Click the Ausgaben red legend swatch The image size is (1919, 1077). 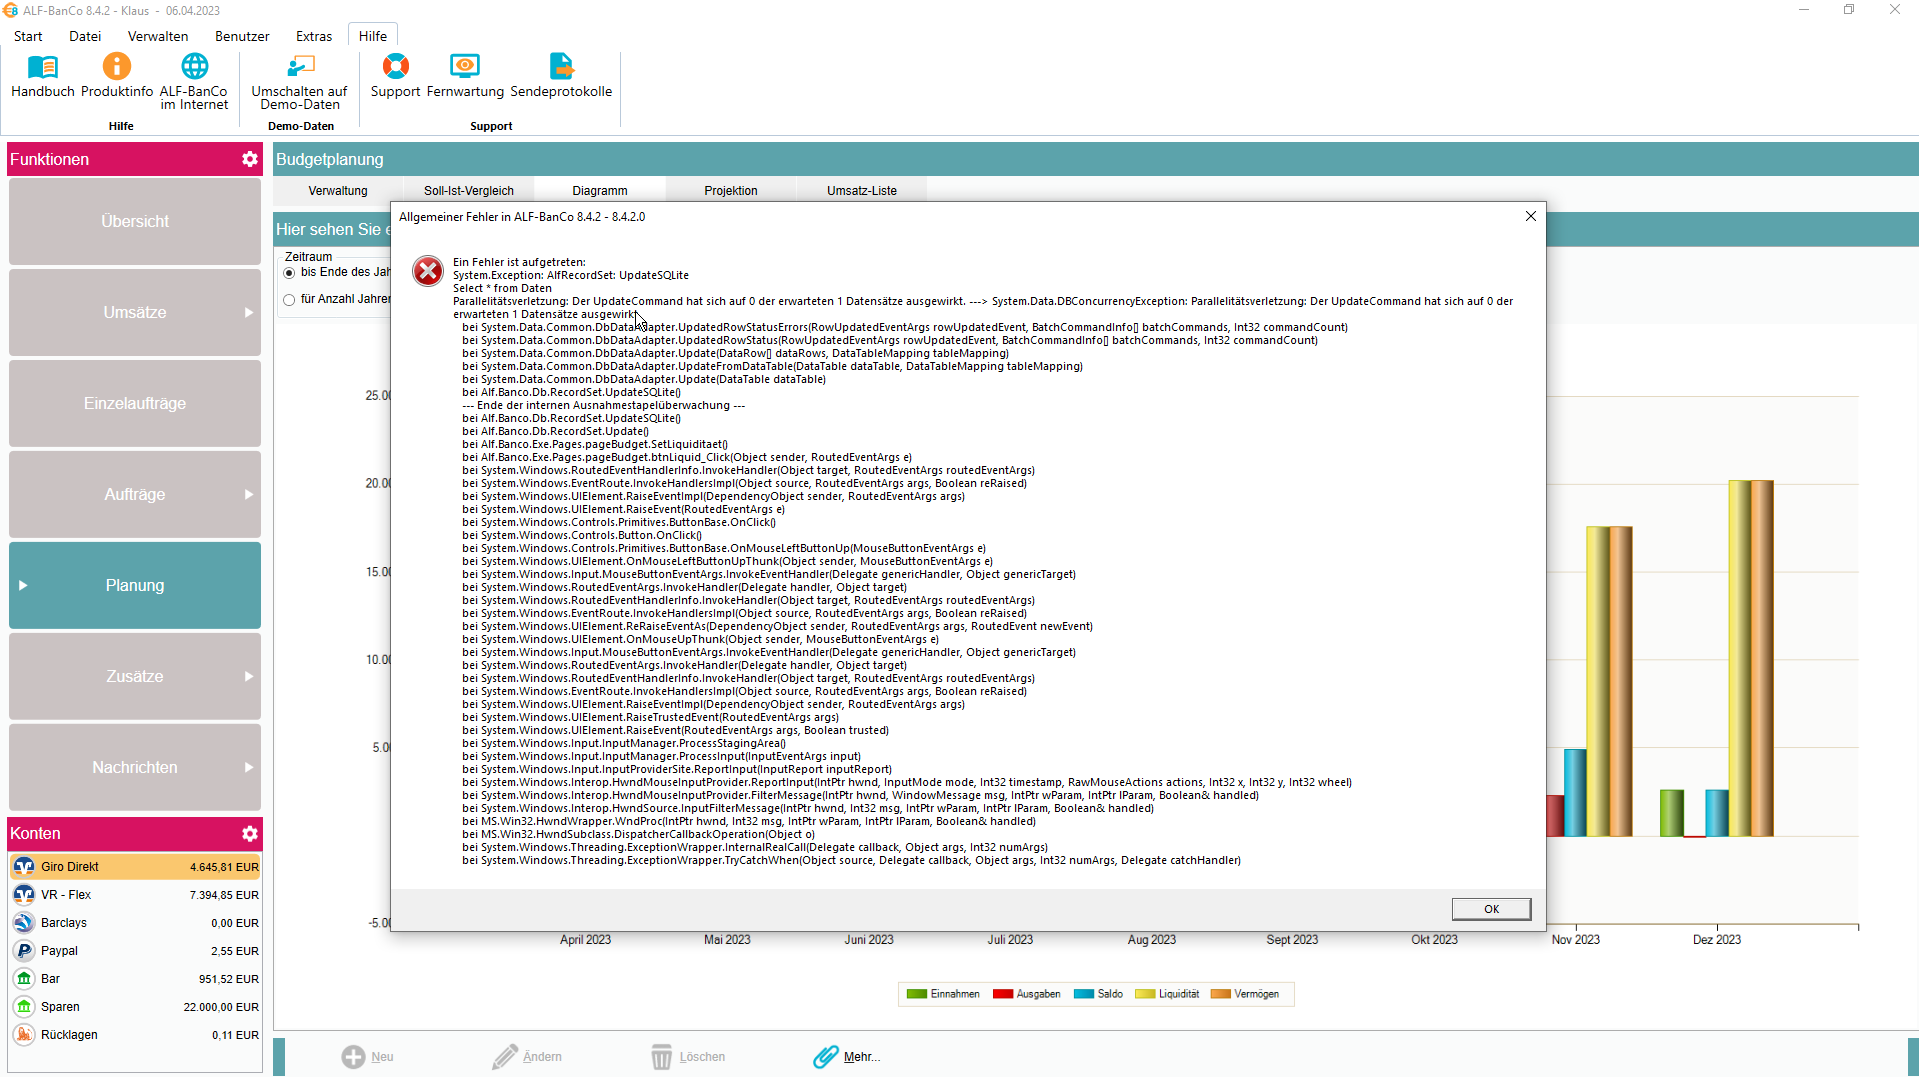point(1002,994)
